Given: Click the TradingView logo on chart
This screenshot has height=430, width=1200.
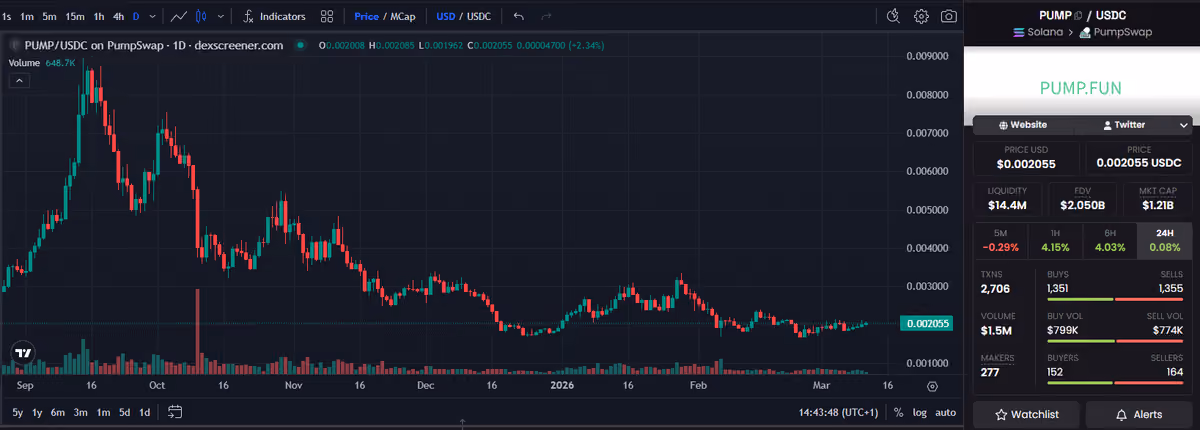Looking at the screenshot, I should pyautogui.click(x=23, y=352).
